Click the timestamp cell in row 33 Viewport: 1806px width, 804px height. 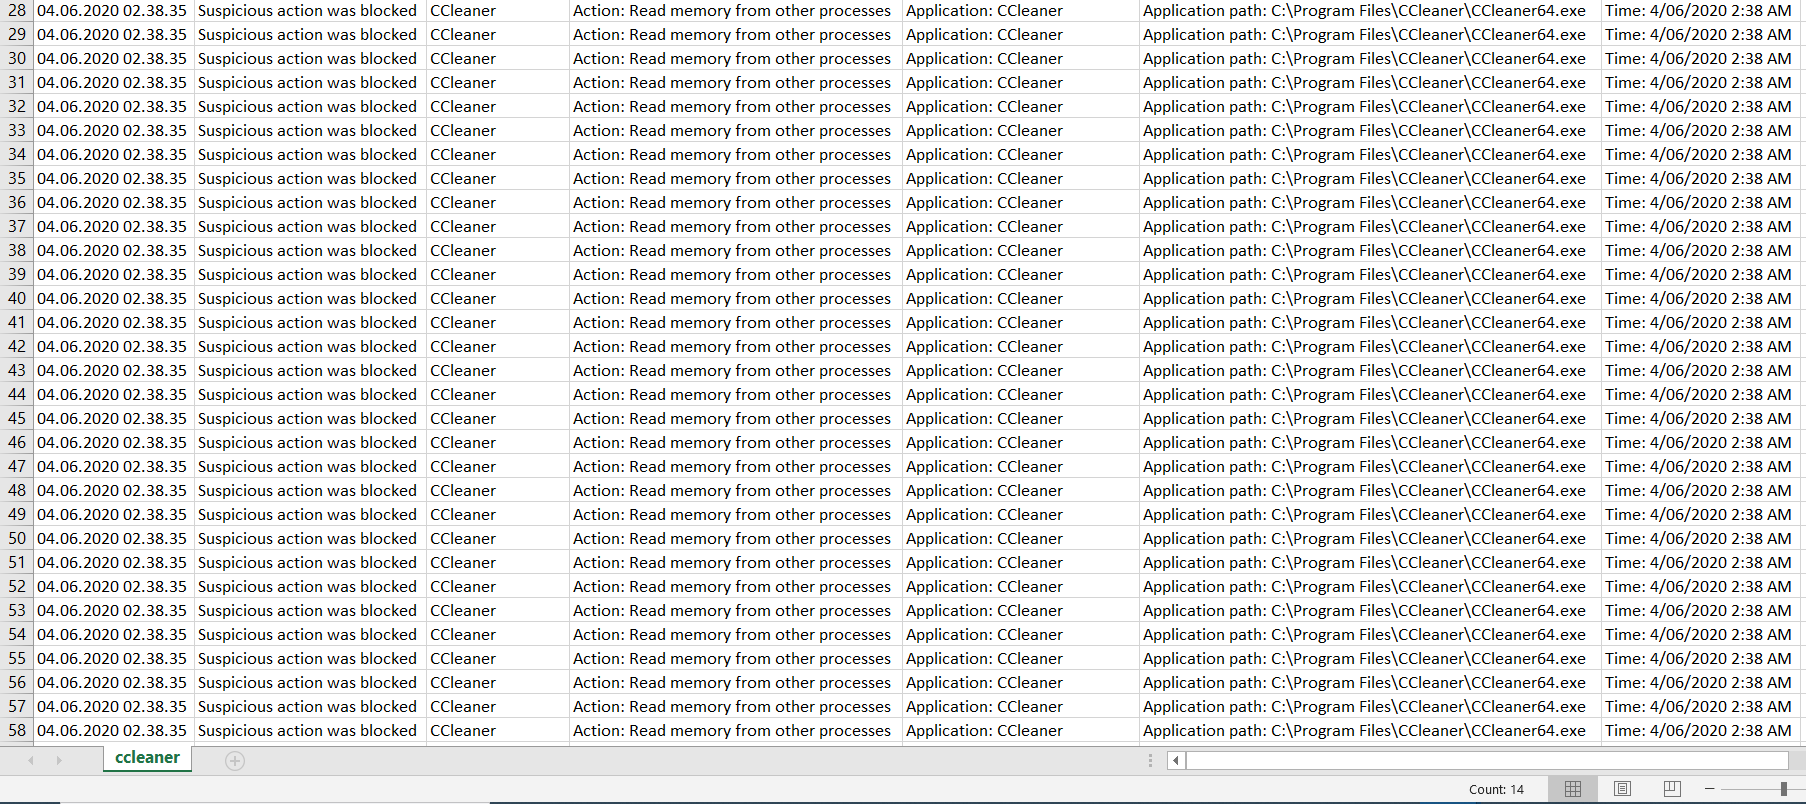114,130
